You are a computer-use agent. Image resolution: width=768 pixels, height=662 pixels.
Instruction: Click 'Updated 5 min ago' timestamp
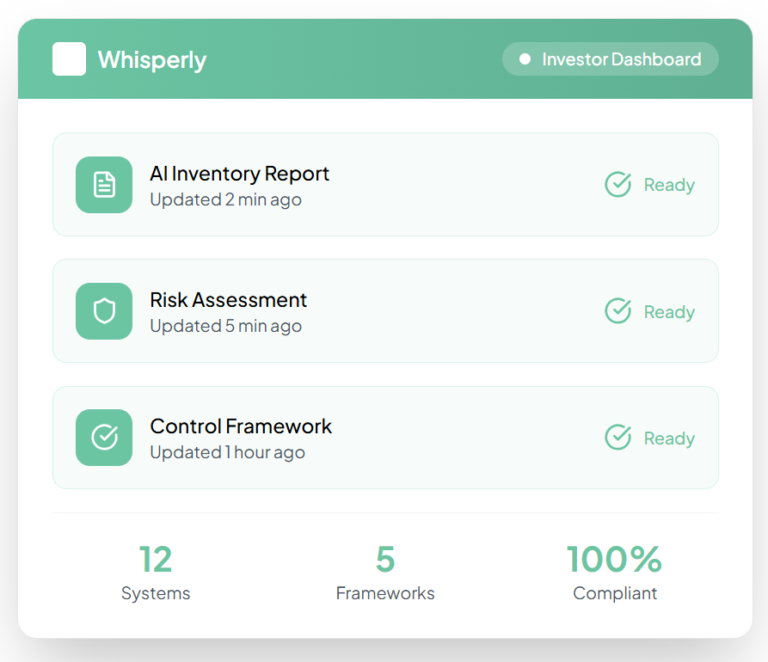(225, 326)
